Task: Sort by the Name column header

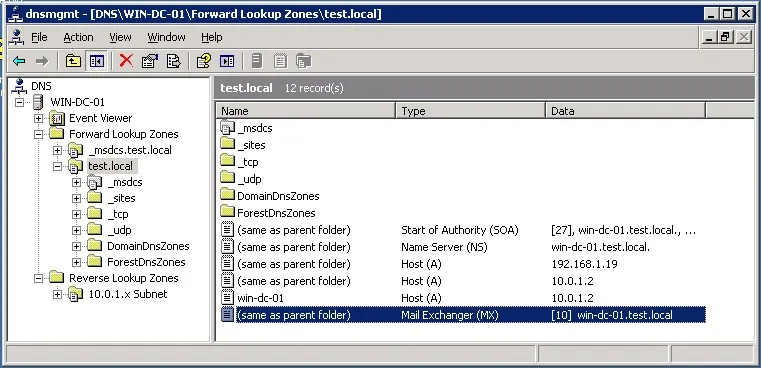Action: tap(305, 111)
